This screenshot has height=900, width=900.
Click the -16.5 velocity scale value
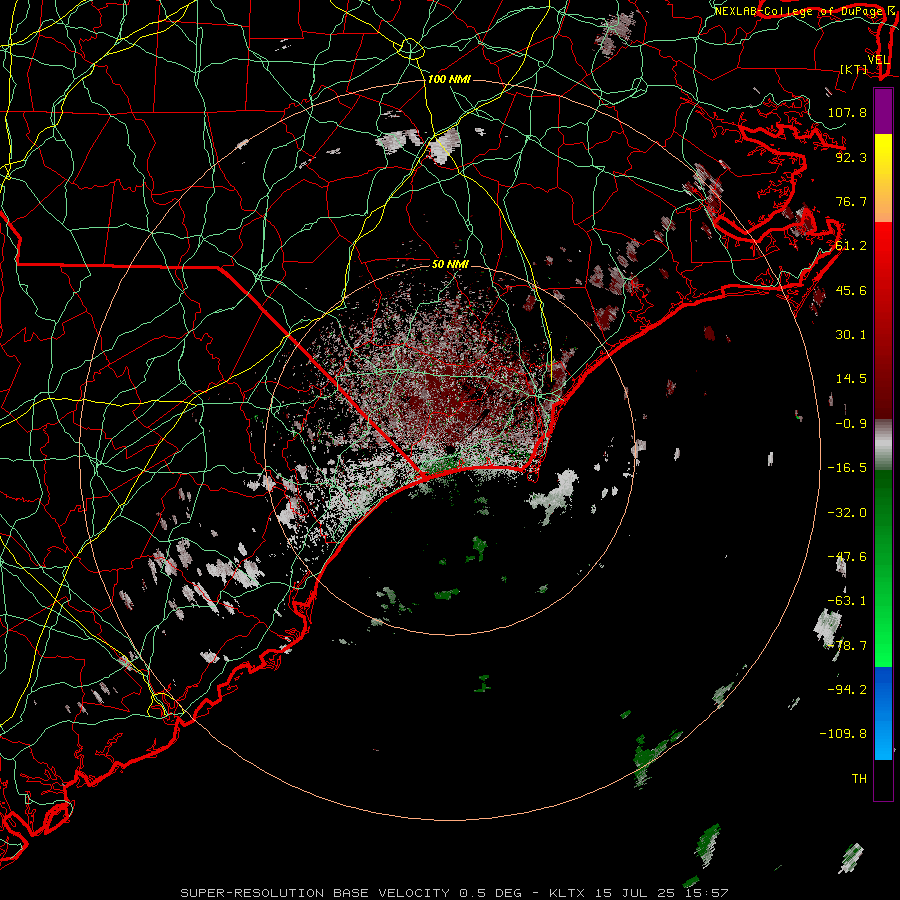click(x=847, y=468)
